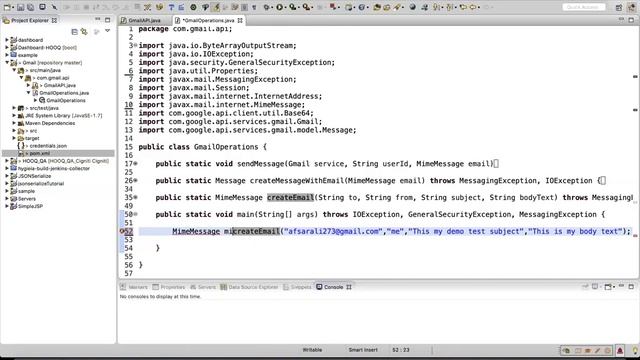Expand the Dashboard-HOOQ project
The height and width of the screenshot is (360, 640).
[x=7, y=47]
